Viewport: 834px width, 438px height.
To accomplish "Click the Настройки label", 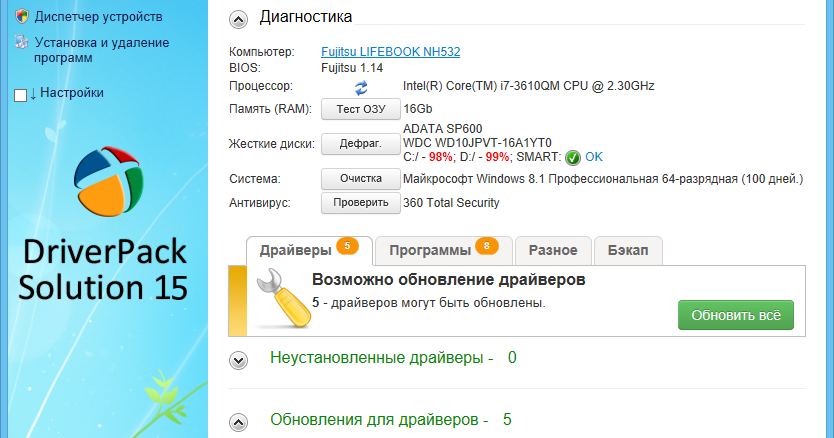I will [x=72, y=93].
